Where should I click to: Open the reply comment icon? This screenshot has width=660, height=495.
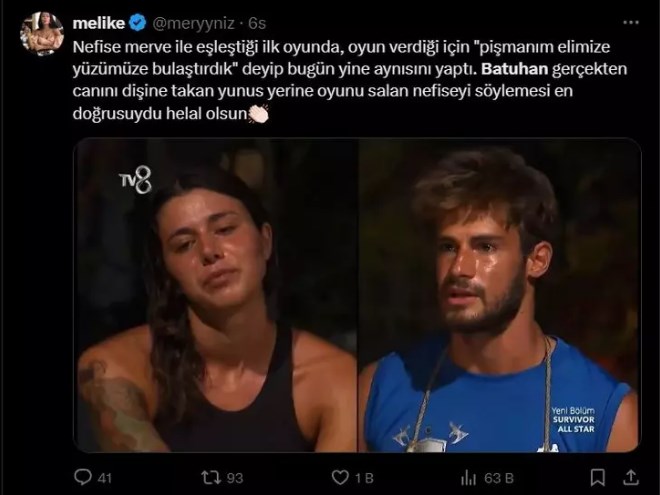point(83,477)
